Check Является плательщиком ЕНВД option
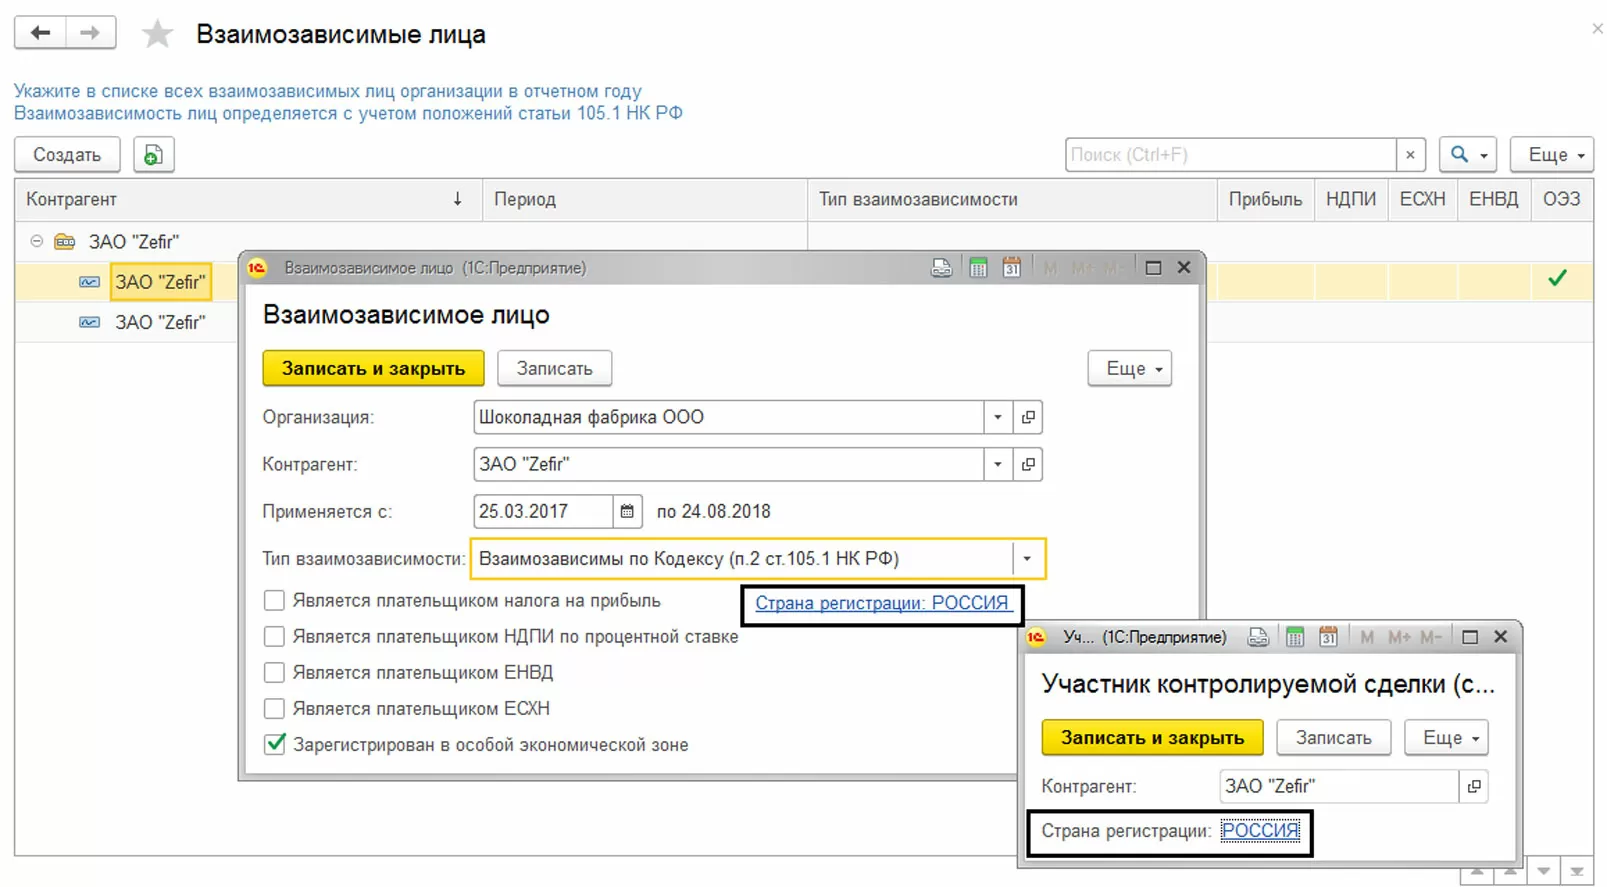Viewport: 1607px width, 887px height. [274, 673]
